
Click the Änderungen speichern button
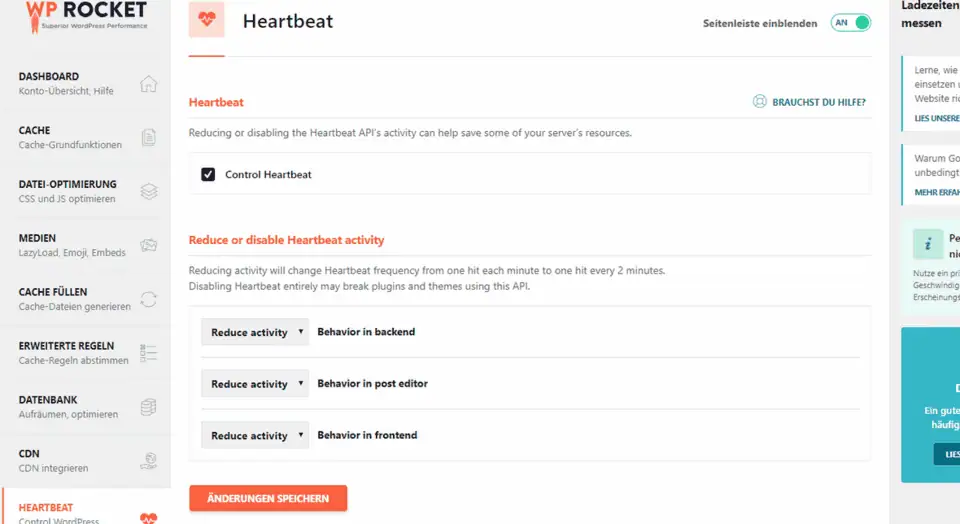(268, 498)
